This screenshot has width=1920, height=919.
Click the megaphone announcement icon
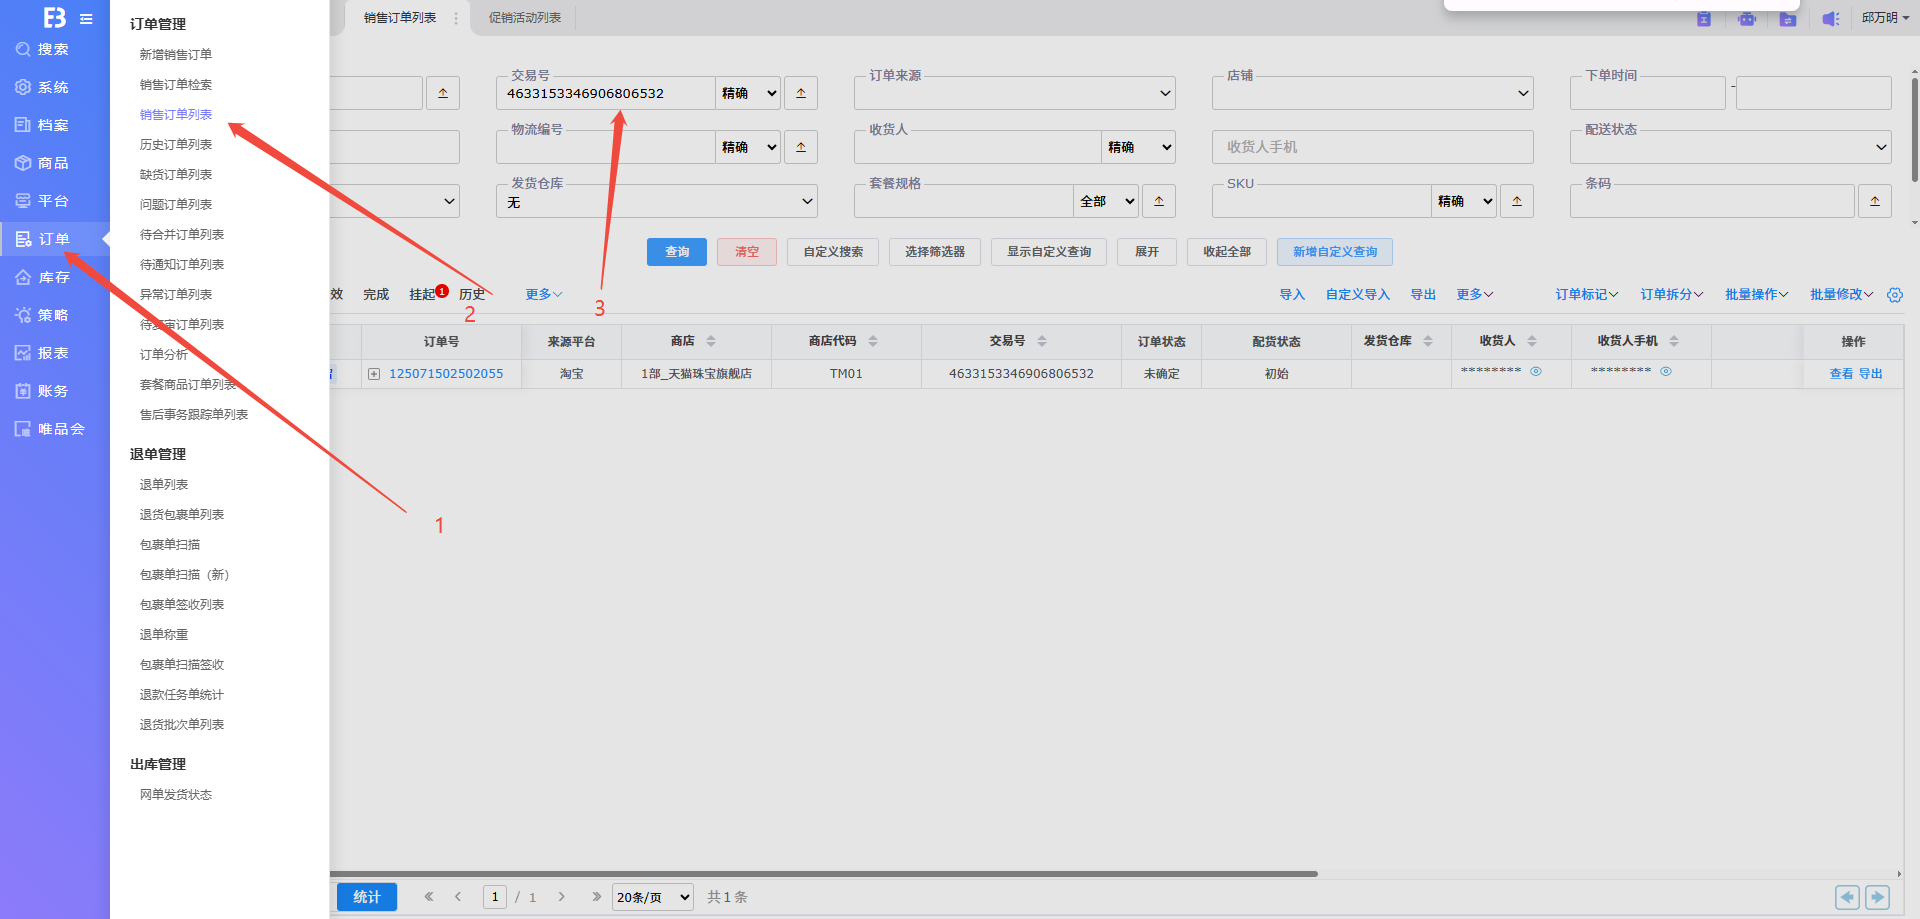[x=1830, y=19]
